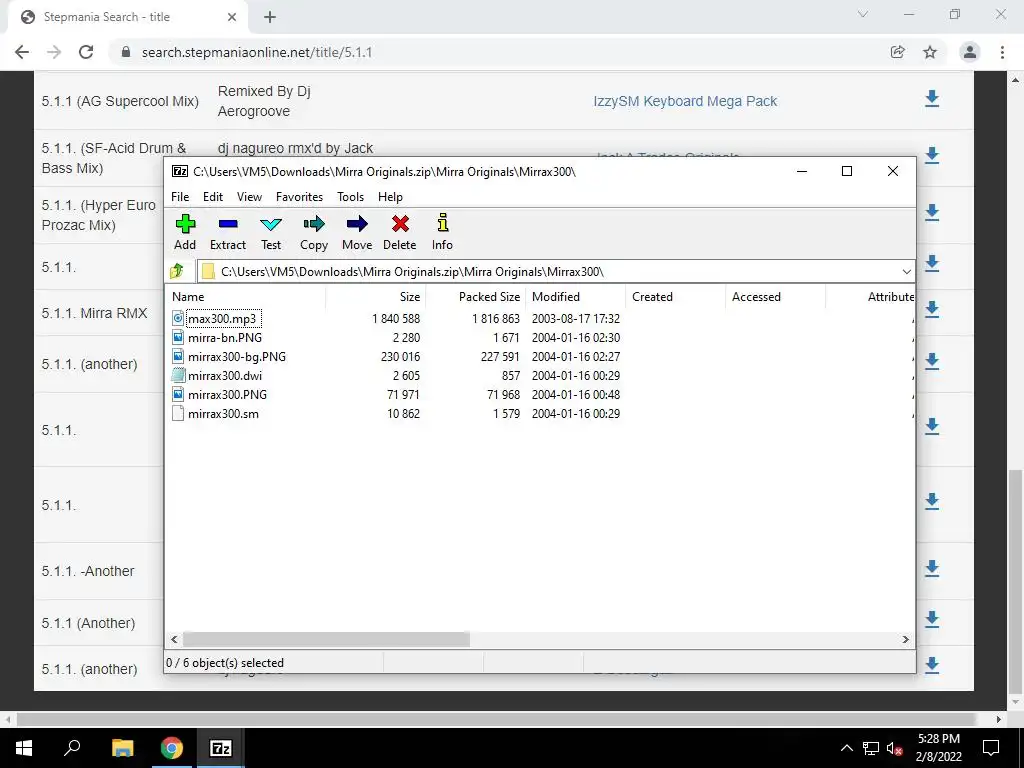Click the download icon for 5.1.1. Mirra RMX
This screenshot has width=1024, height=768.
click(932, 310)
